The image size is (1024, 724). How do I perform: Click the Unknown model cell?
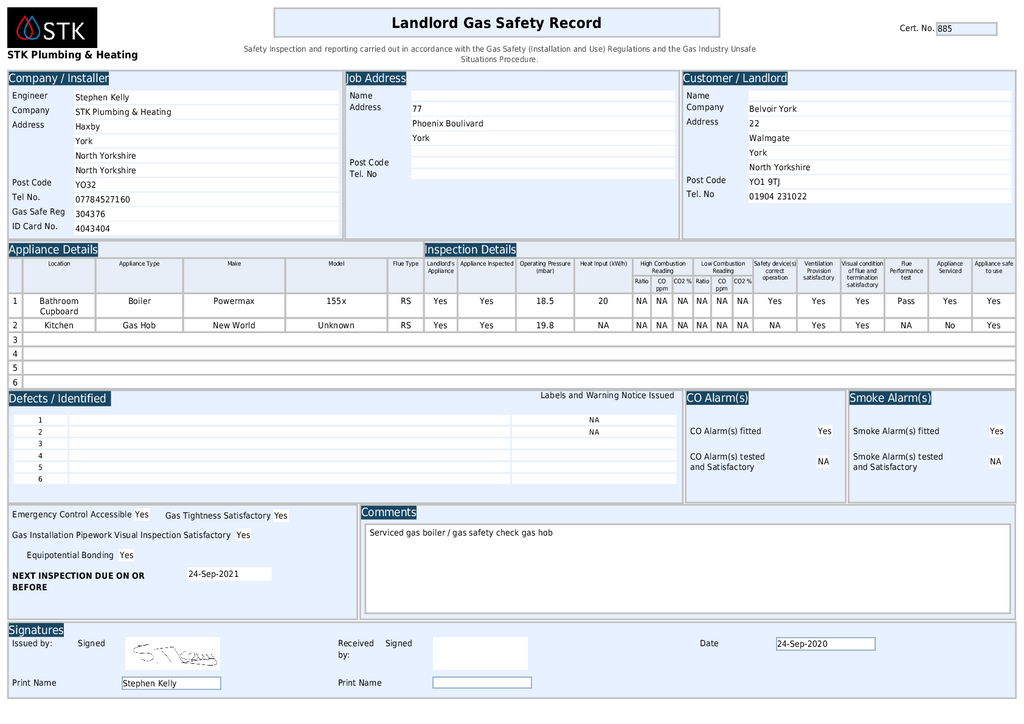336,325
